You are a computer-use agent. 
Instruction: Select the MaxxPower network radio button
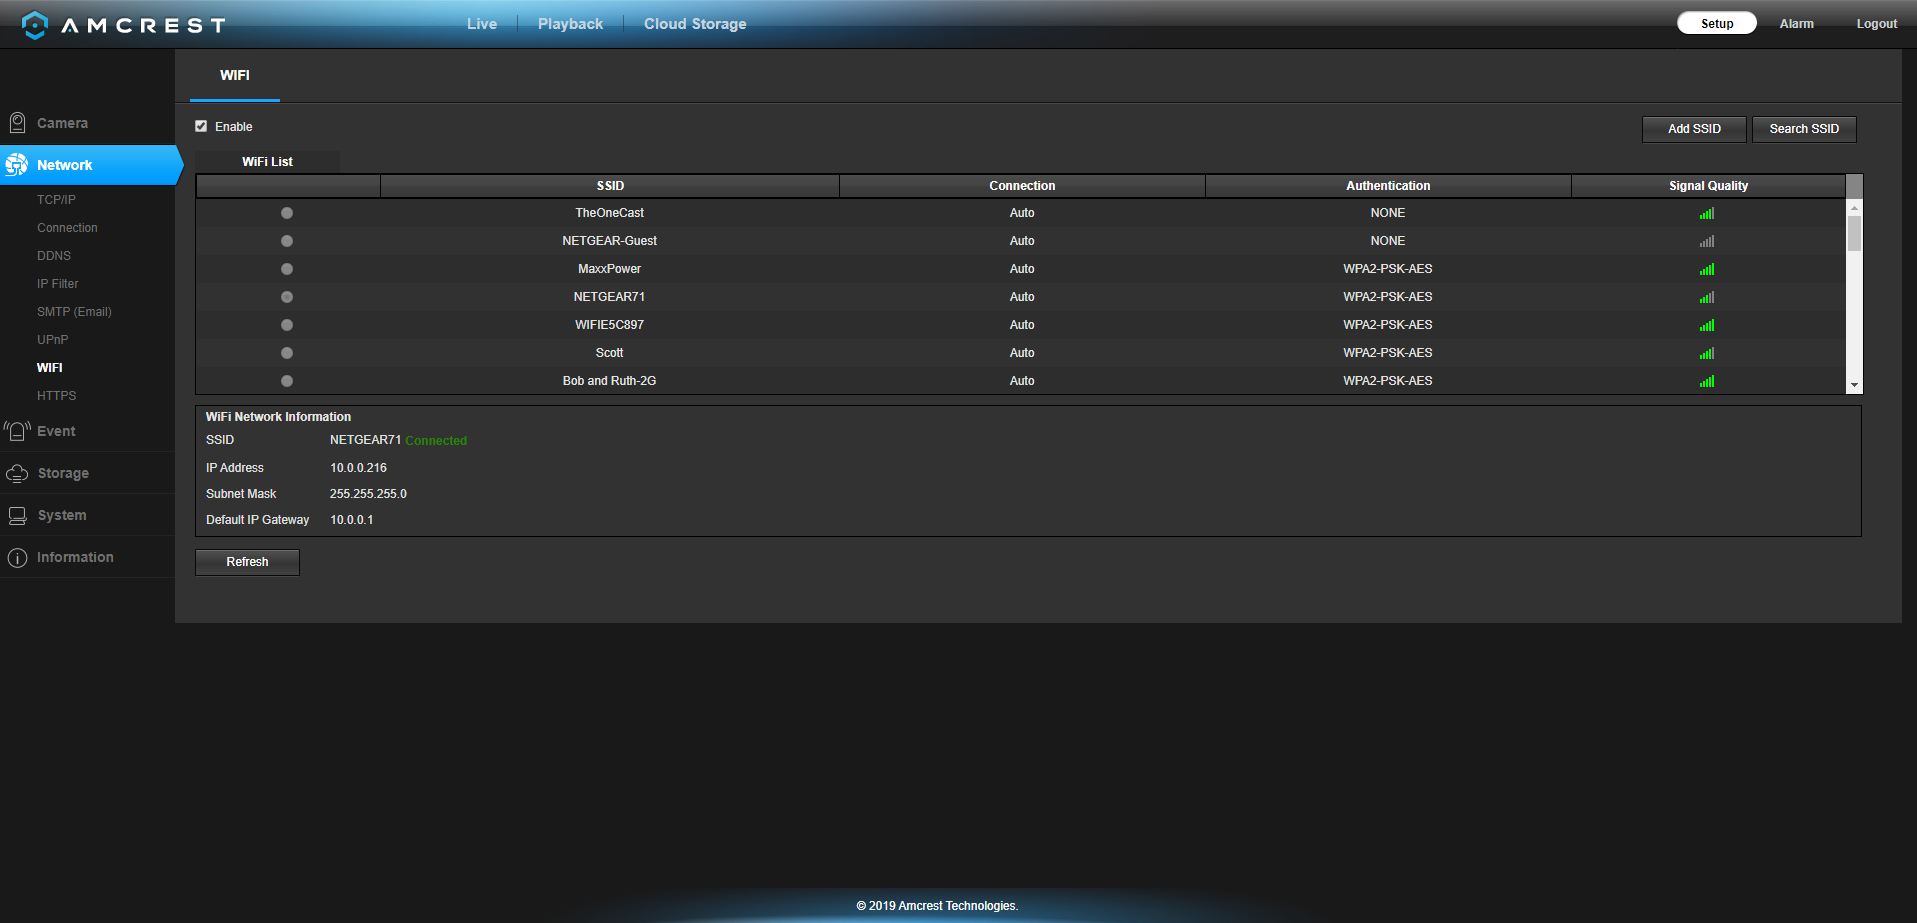pyautogui.click(x=287, y=269)
